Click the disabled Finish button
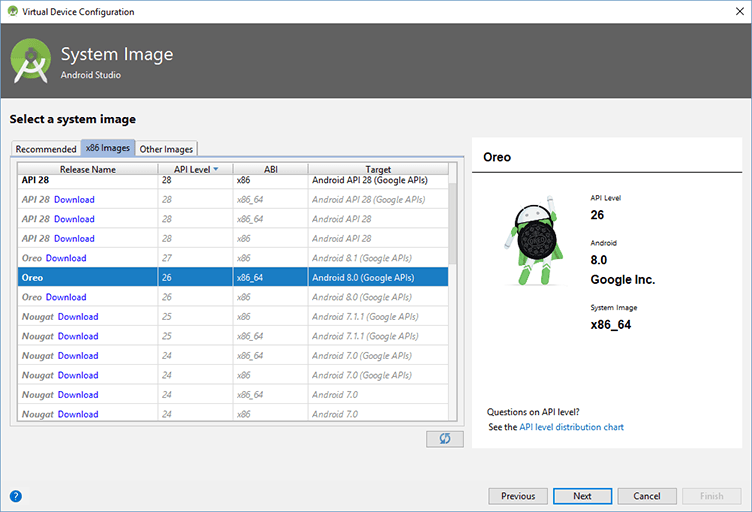752x512 pixels. 712,496
